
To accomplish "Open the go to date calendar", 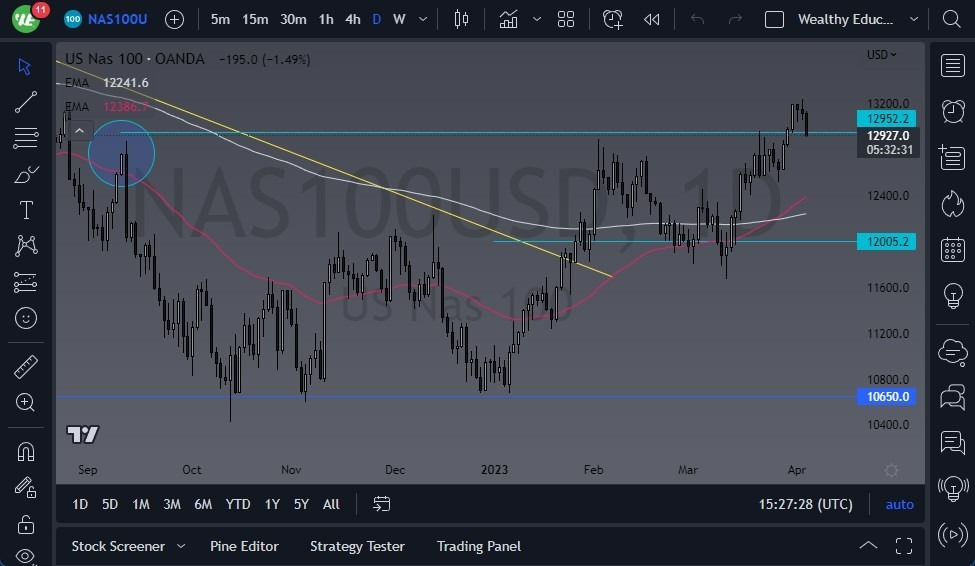I will pyautogui.click(x=381, y=504).
